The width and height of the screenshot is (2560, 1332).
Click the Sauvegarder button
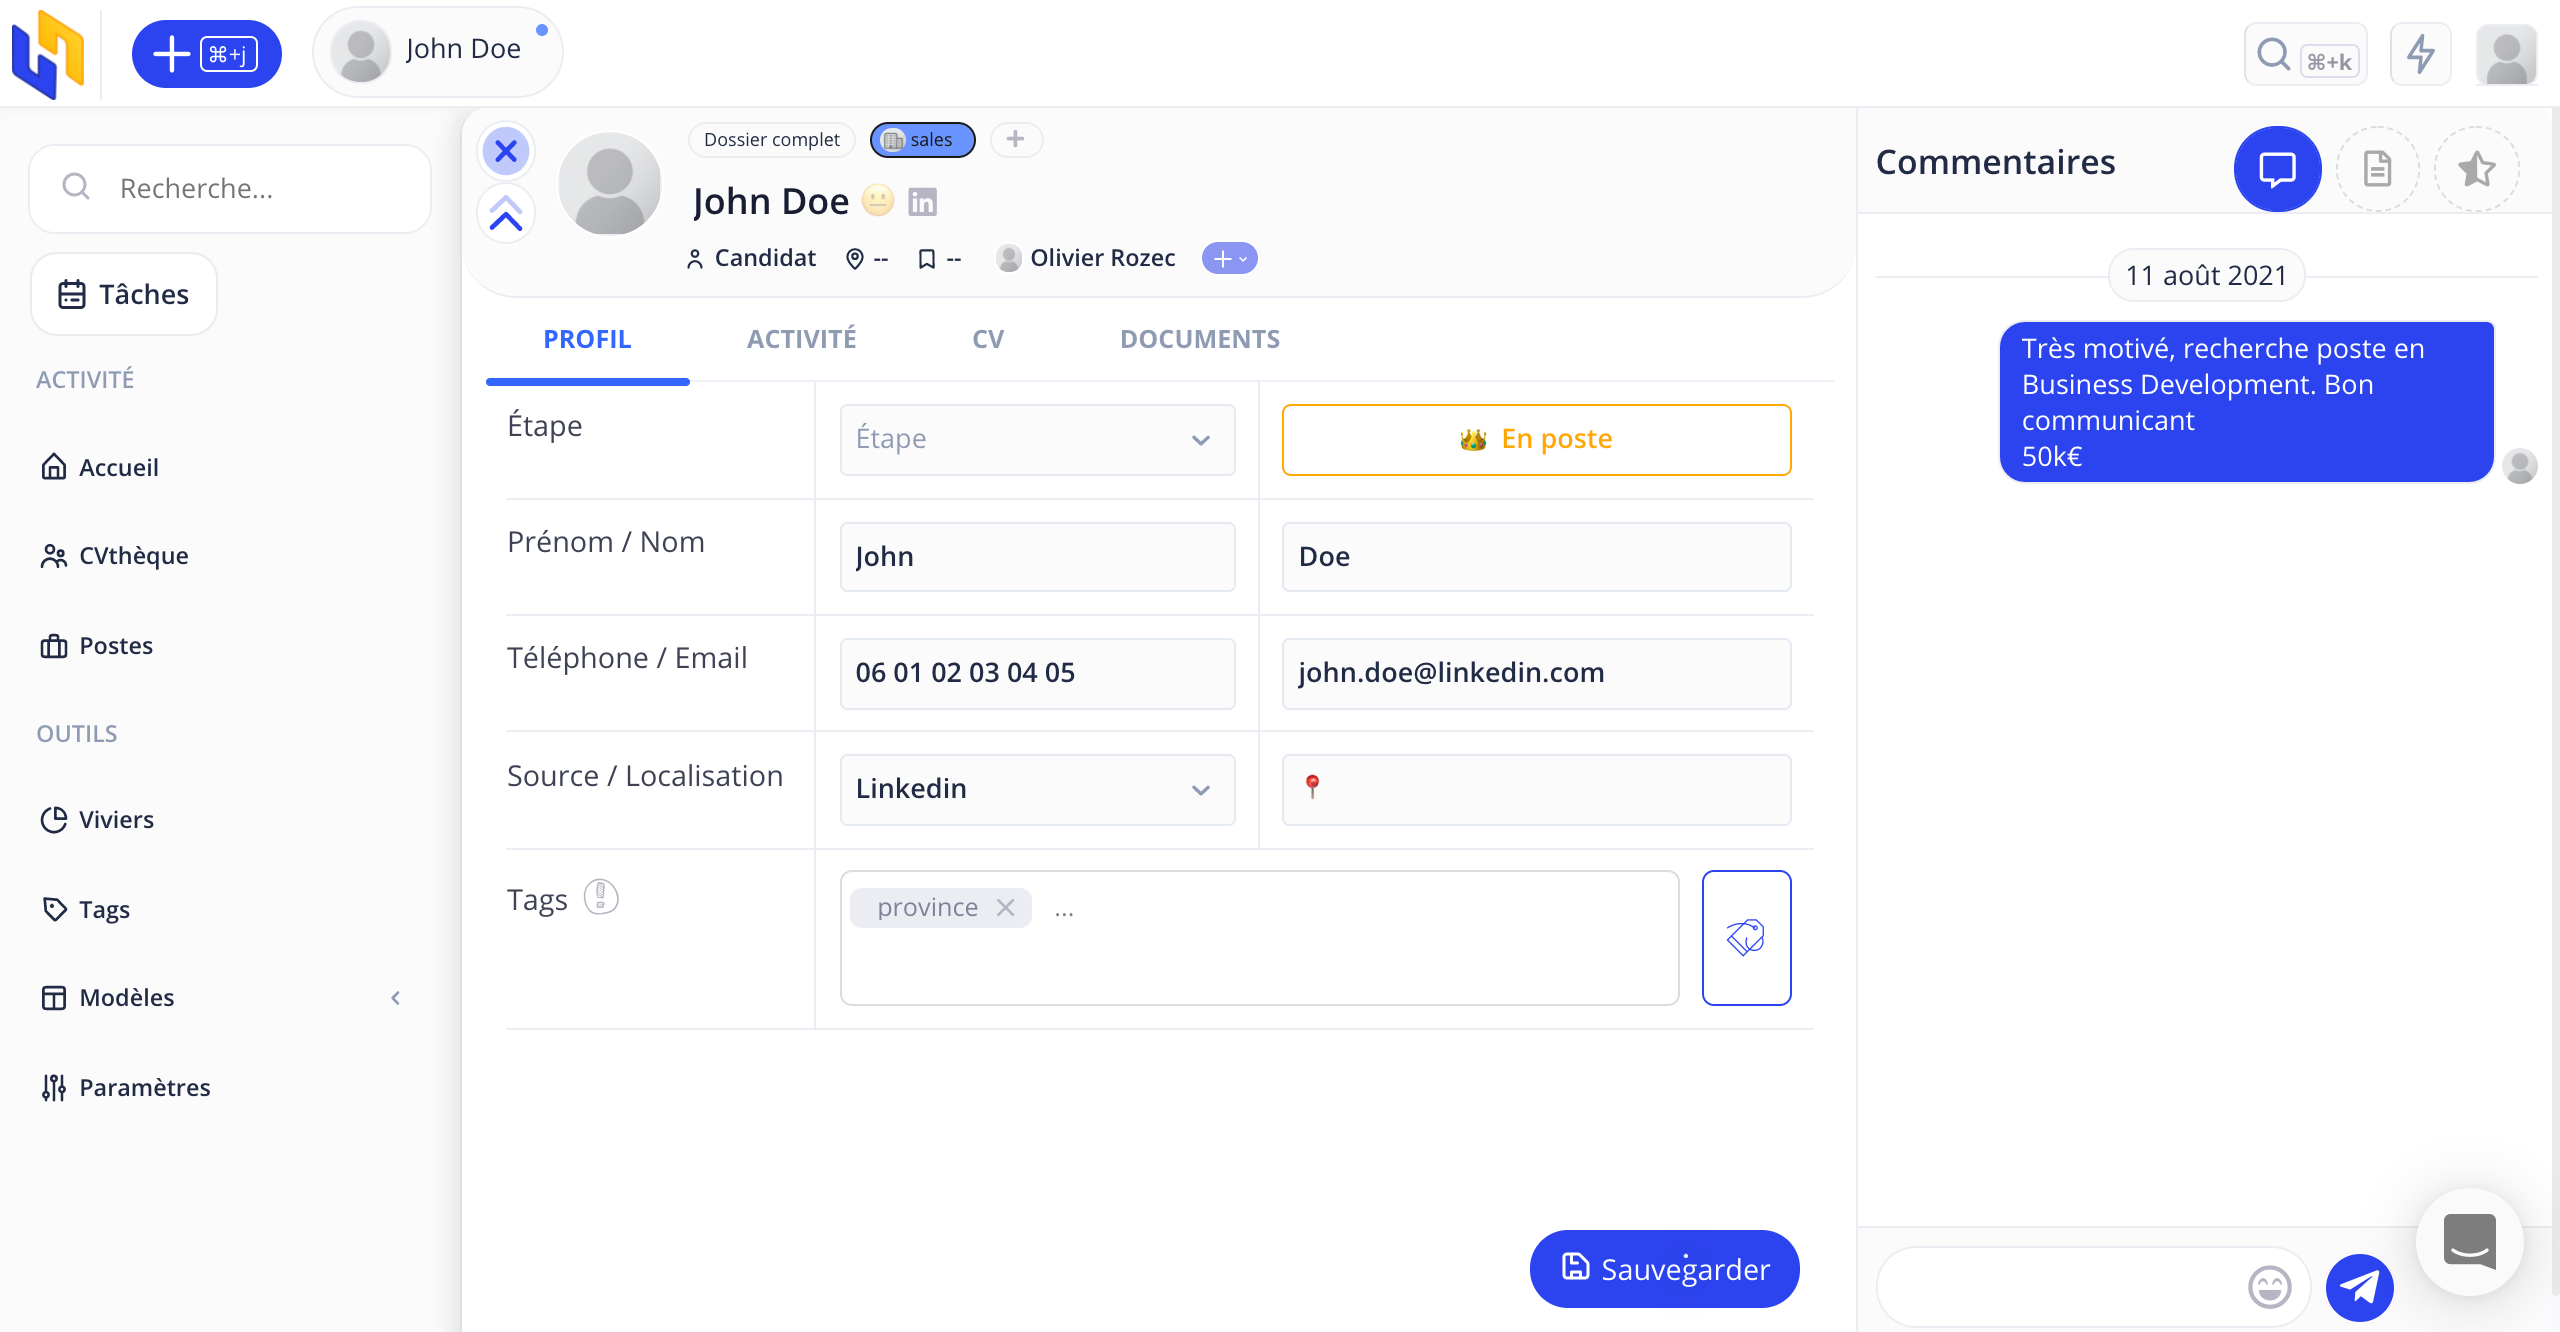coord(1664,1269)
